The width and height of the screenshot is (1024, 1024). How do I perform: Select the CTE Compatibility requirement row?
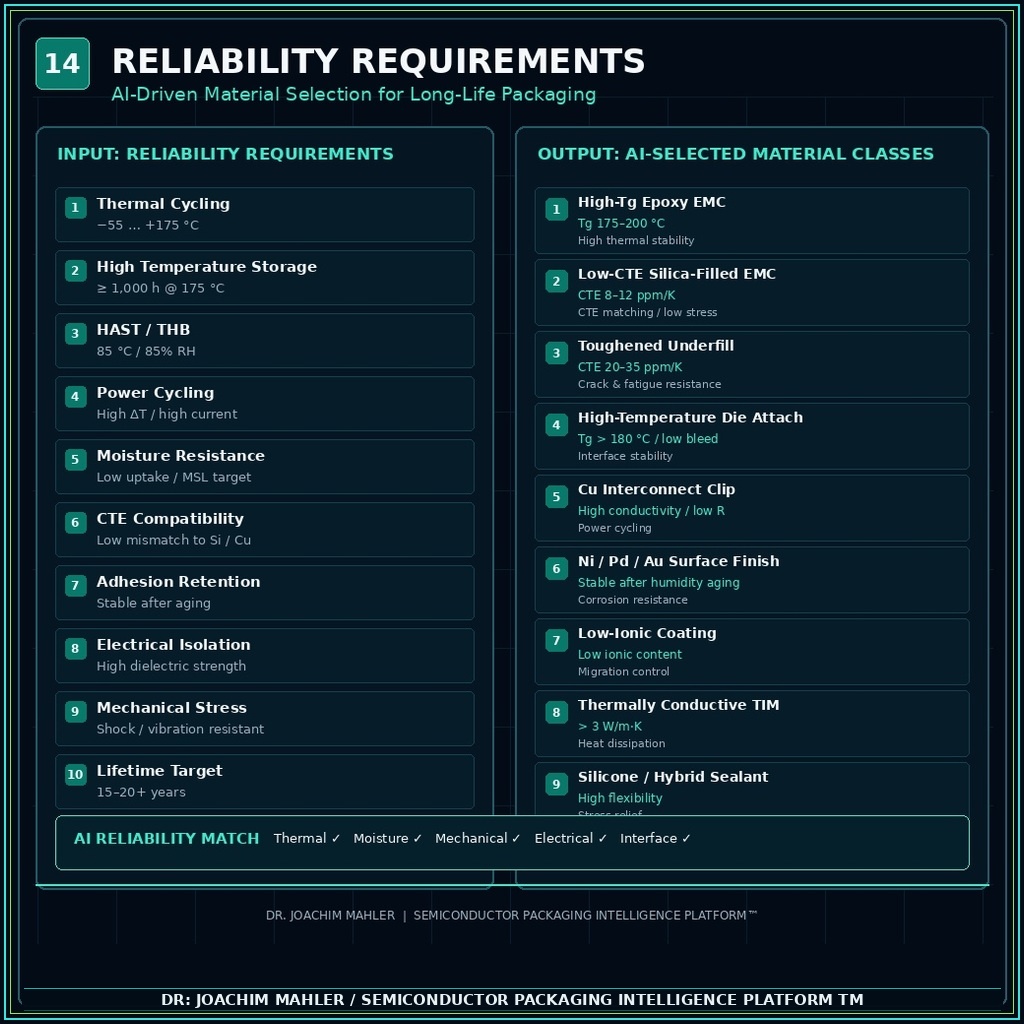coord(264,530)
